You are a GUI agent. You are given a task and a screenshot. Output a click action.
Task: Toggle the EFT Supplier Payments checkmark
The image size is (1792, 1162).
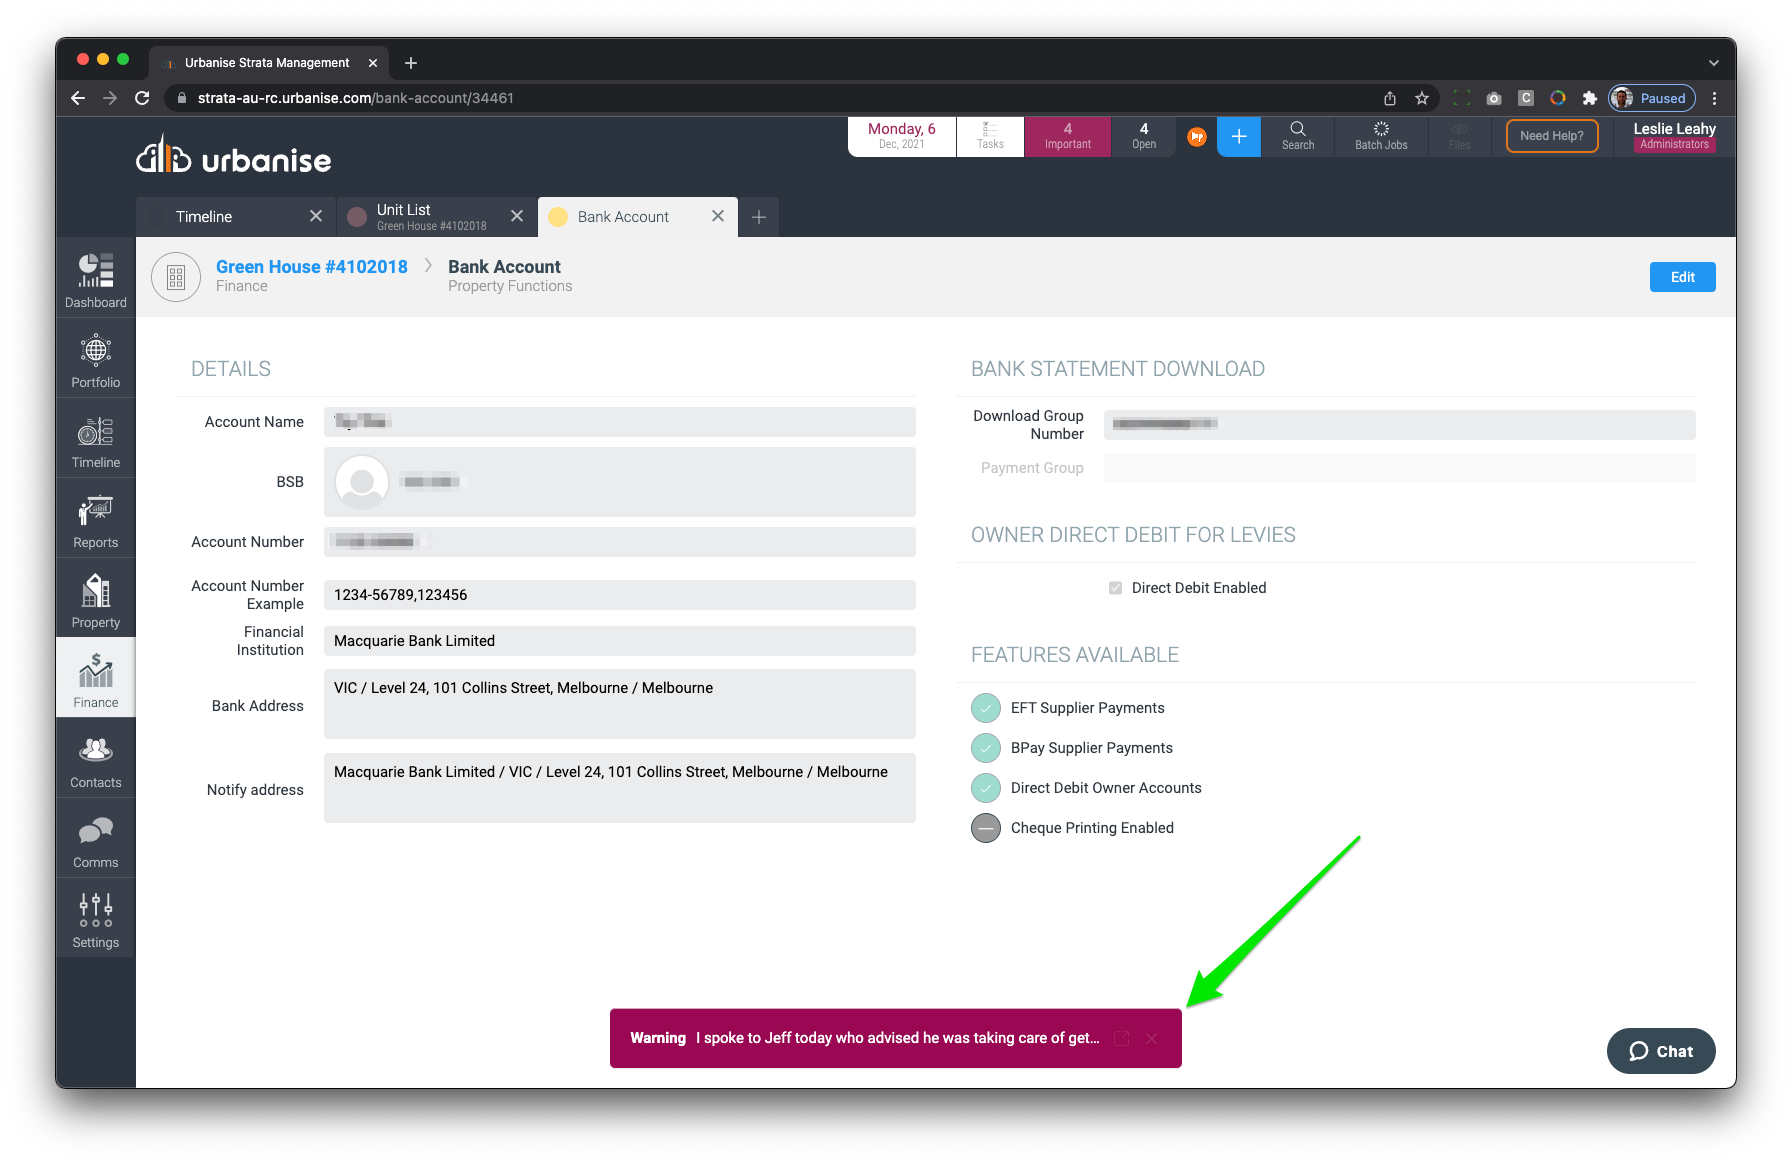[986, 708]
